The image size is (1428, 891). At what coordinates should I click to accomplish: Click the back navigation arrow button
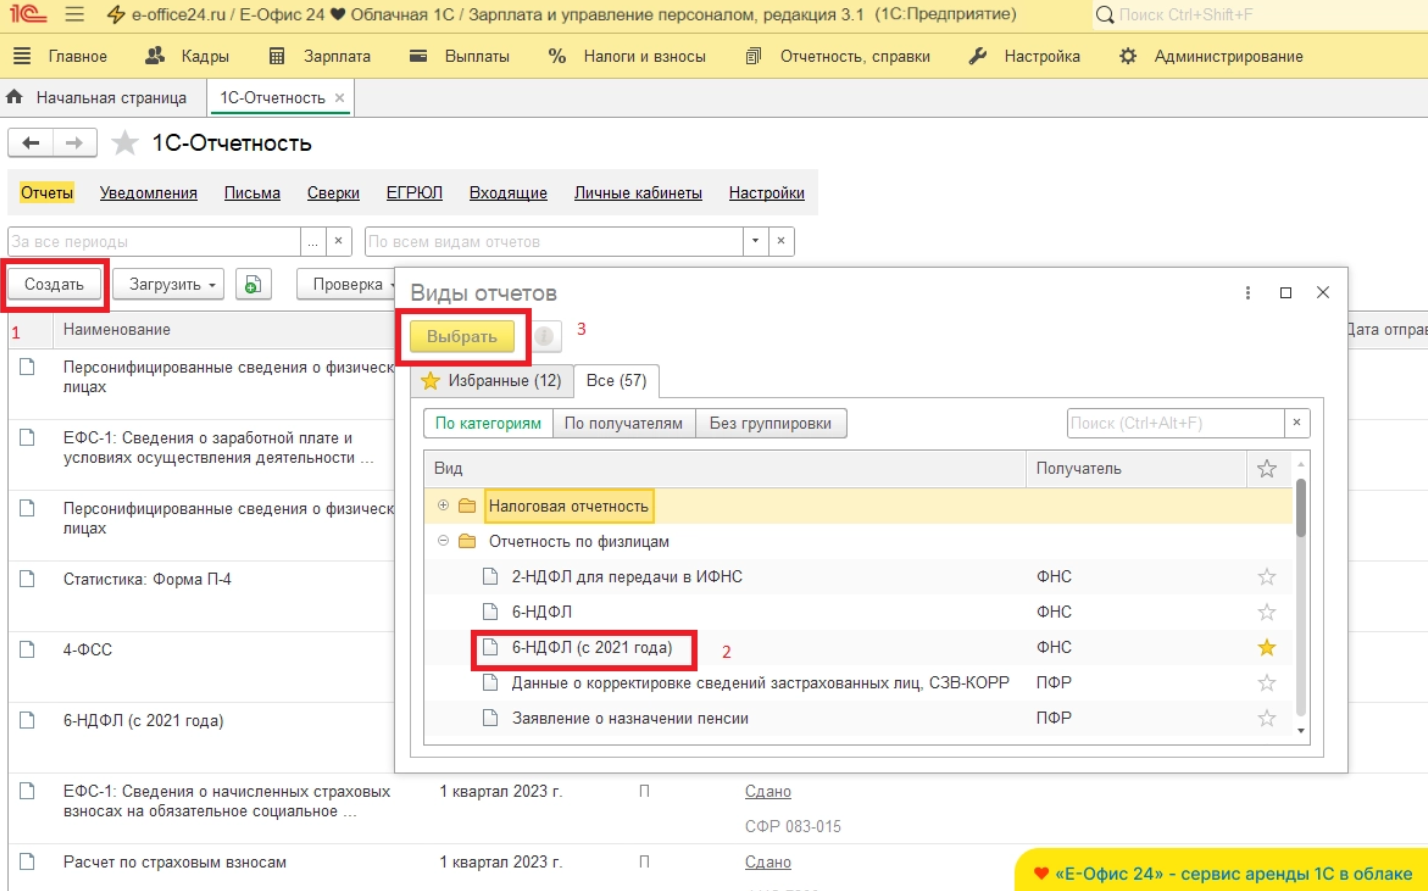pyautogui.click(x=31, y=143)
